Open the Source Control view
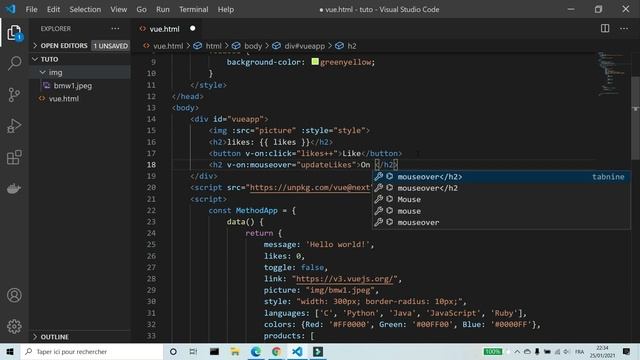The width and height of the screenshot is (640, 360). (14, 95)
